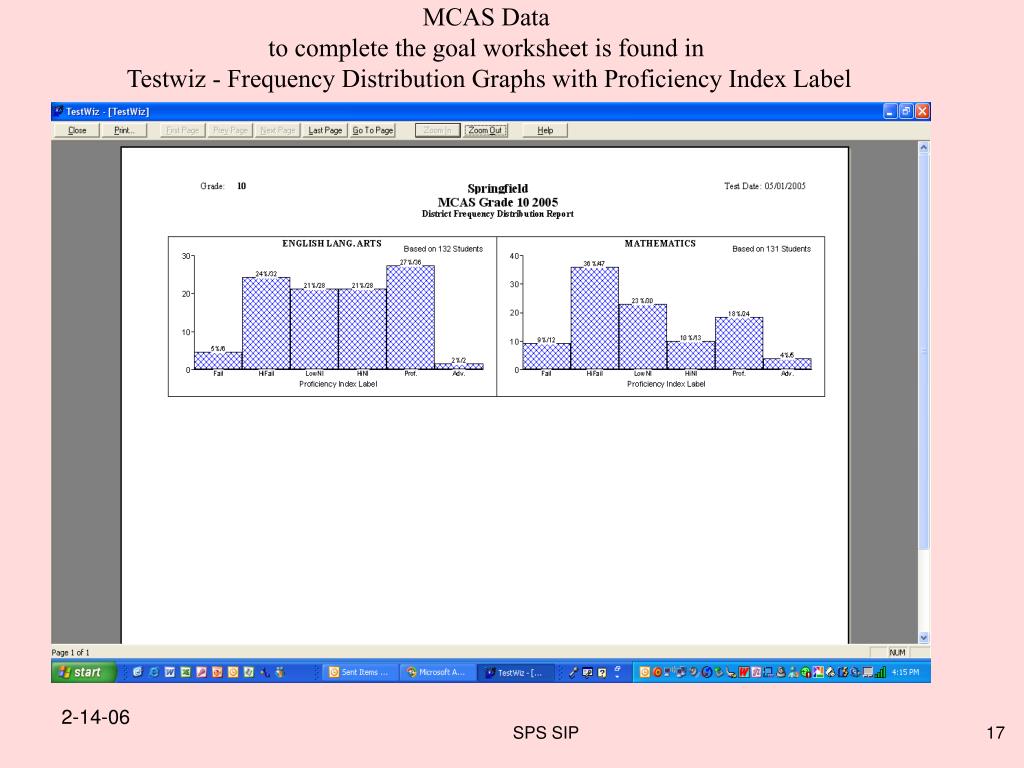Click the disabled Zoom In button
Screen dimensions: 1024x768
click(x=438, y=131)
